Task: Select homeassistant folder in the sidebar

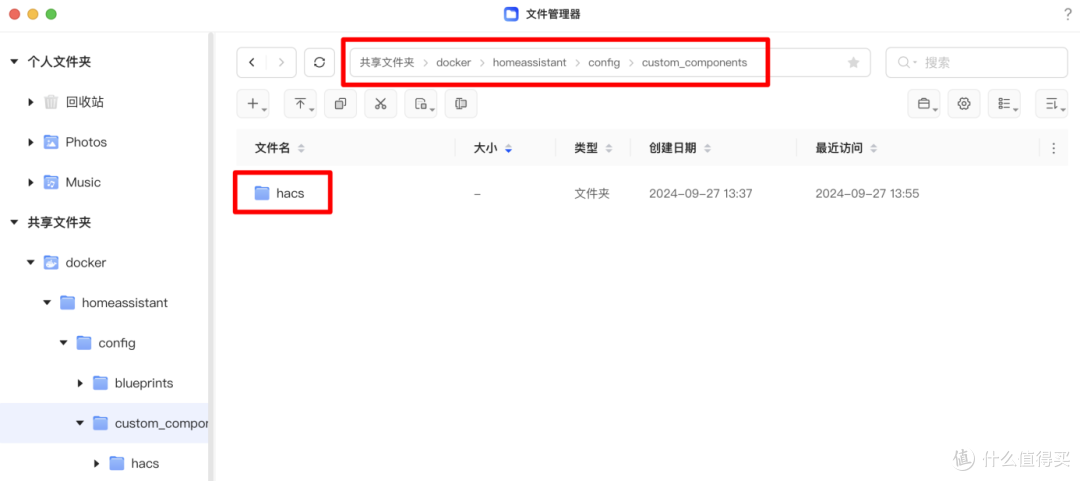Action: 114,303
